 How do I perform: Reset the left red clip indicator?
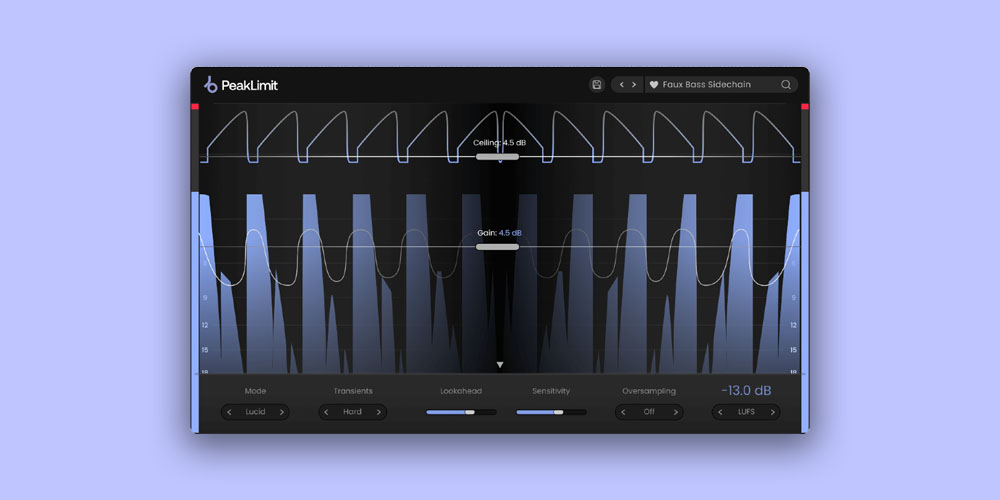(x=195, y=106)
